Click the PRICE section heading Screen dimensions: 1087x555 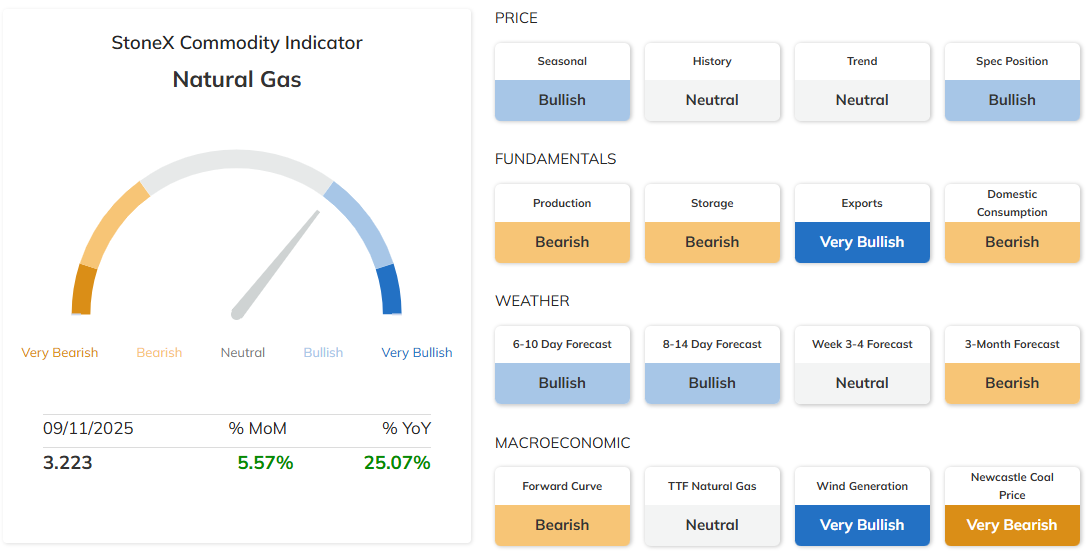[x=516, y=18]
